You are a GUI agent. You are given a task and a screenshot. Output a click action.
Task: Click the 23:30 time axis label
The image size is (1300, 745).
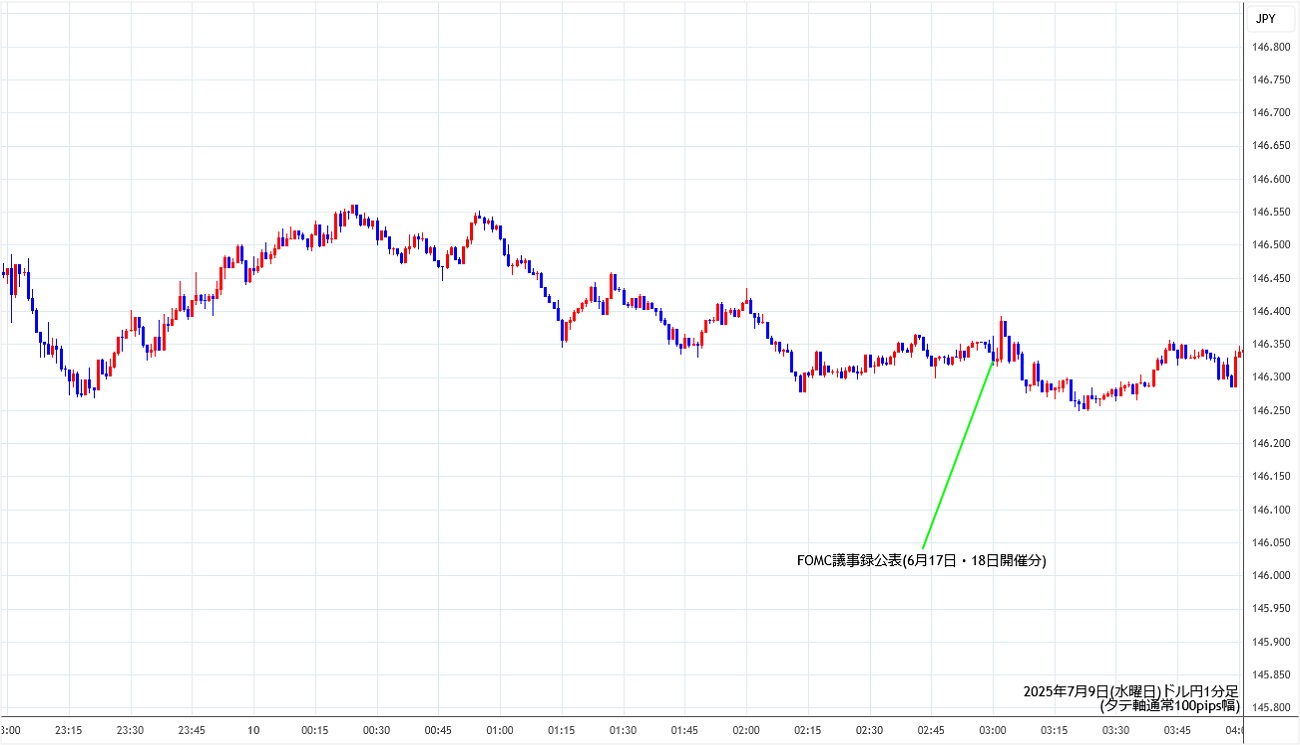click(131, 730)
